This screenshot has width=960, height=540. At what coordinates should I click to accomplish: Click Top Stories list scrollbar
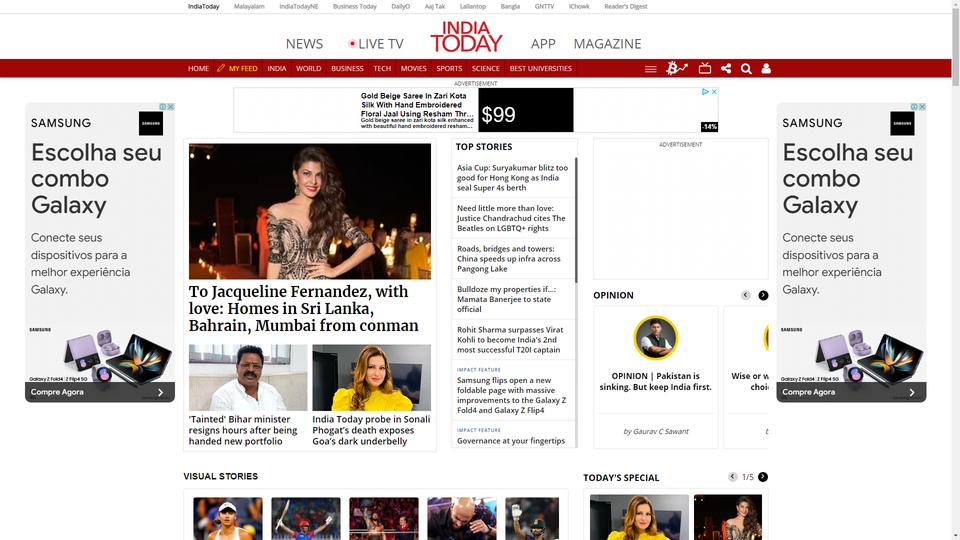pyautogui.click(x=576, y=220)
